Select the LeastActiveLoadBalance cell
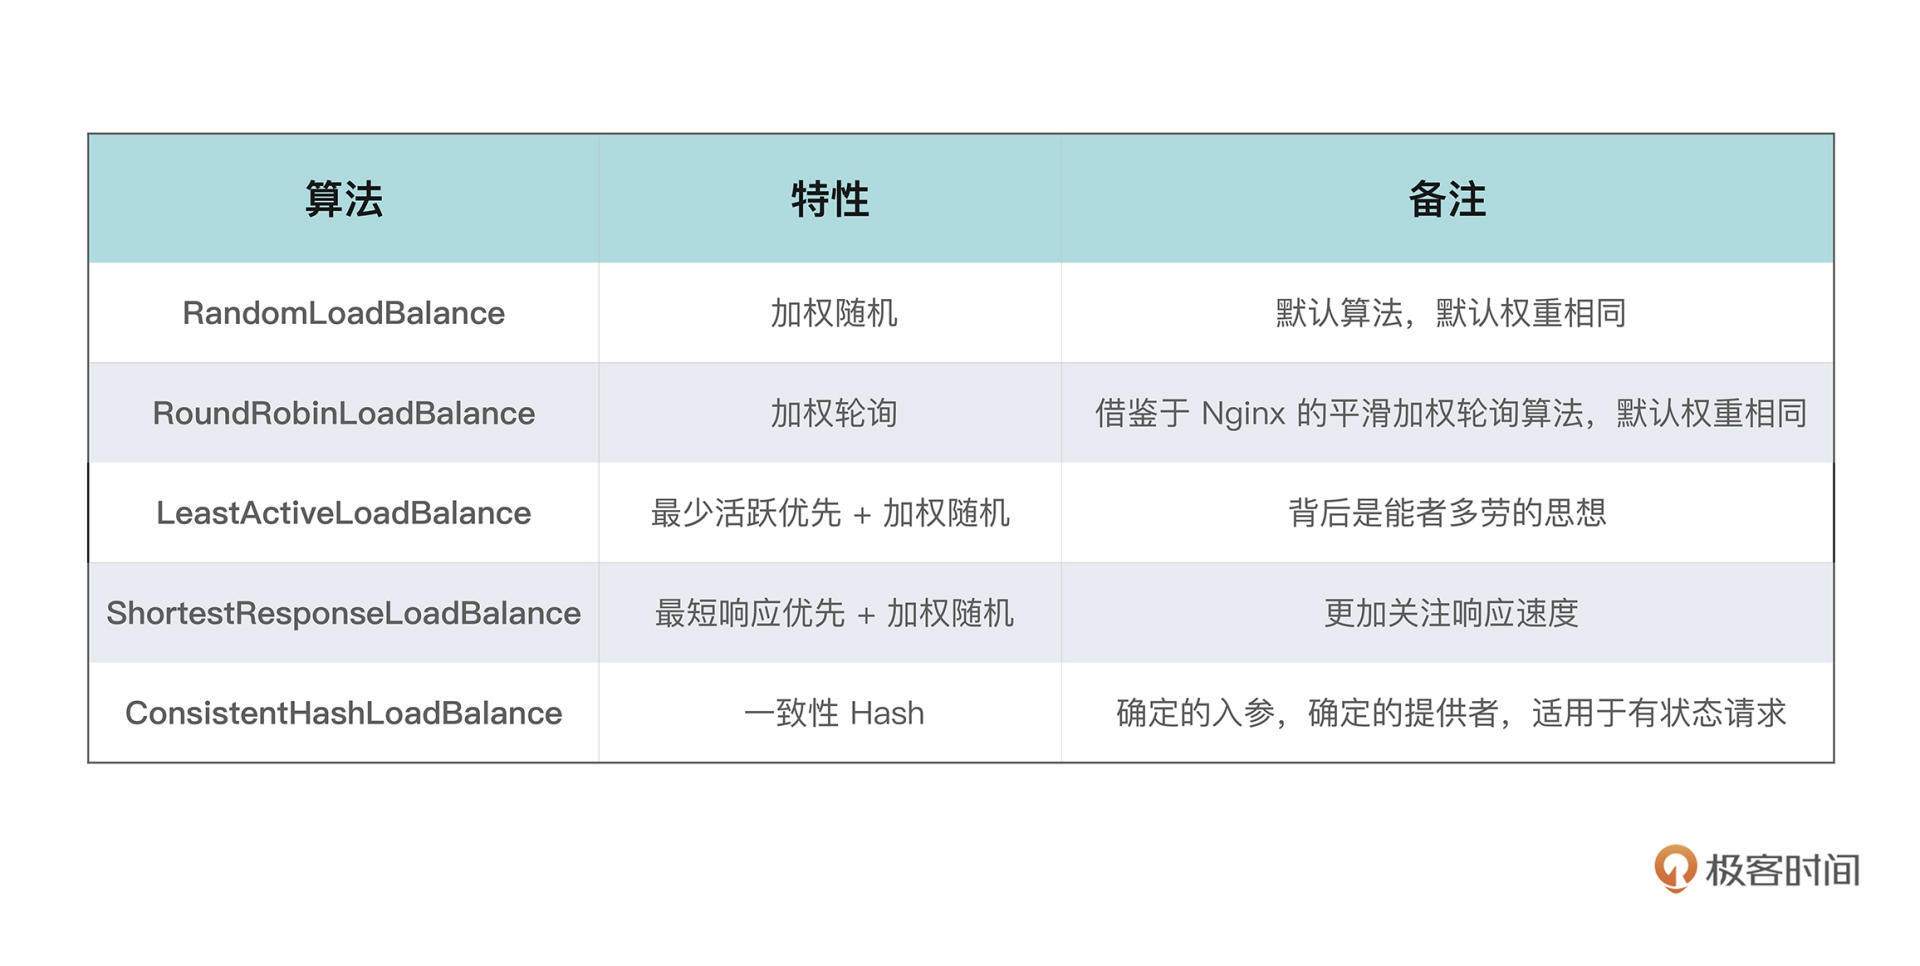 343,513
